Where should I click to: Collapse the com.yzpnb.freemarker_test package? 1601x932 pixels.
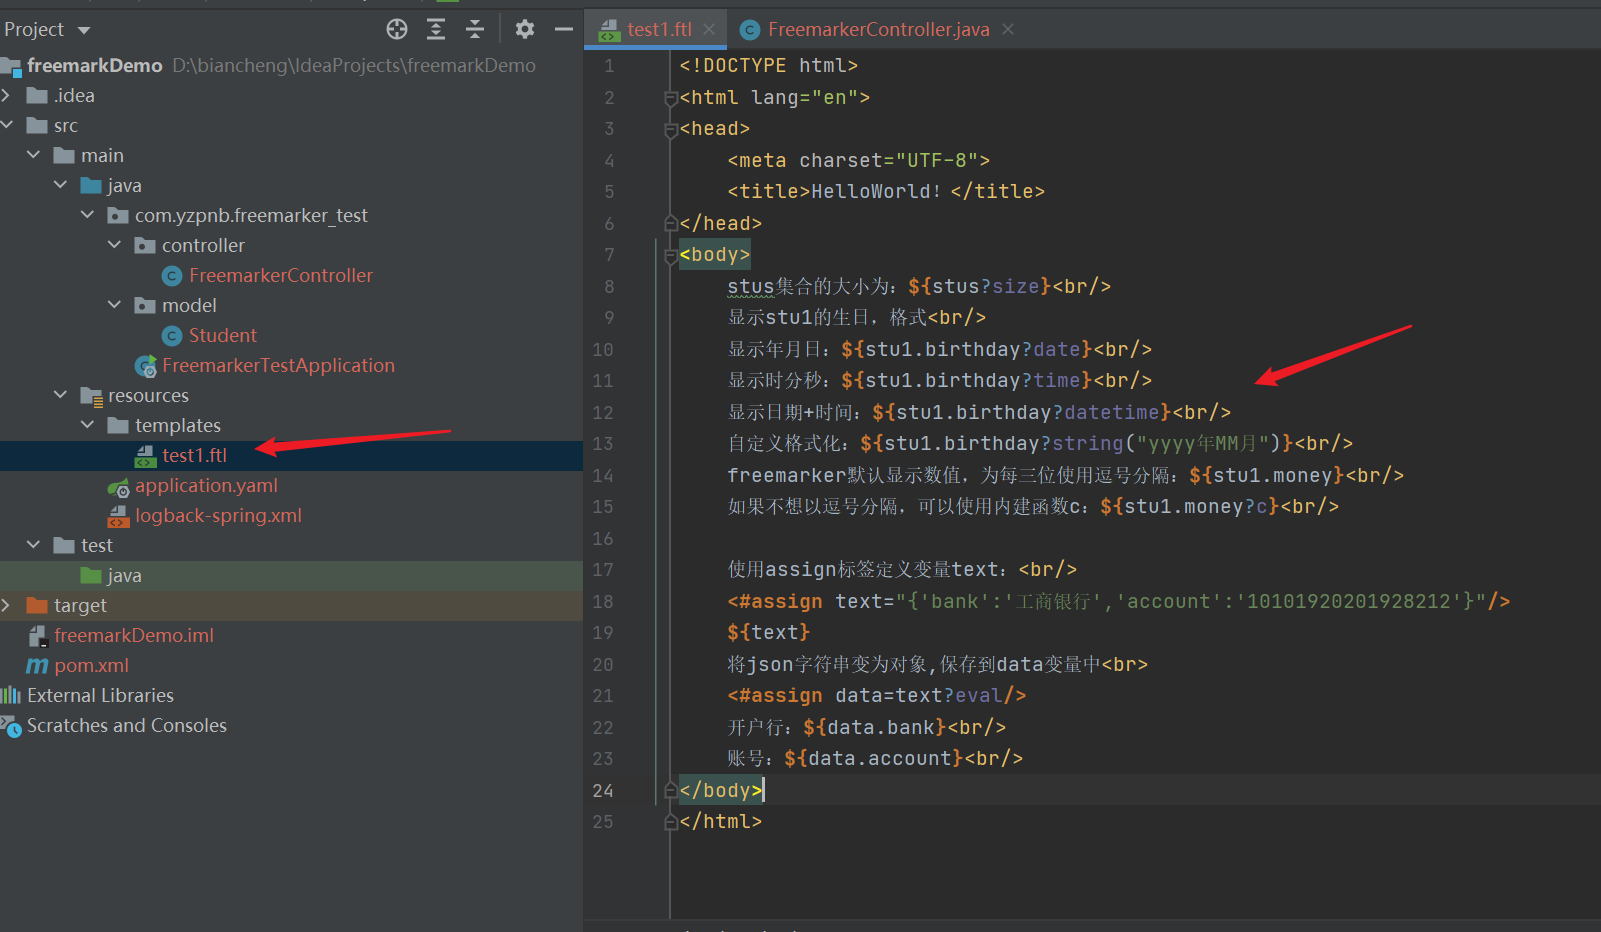coord(87,215)
